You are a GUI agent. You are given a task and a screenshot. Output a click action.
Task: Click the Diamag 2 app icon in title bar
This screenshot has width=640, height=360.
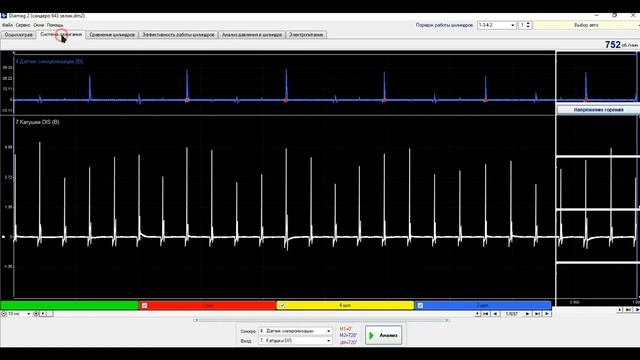click(4, 16)
